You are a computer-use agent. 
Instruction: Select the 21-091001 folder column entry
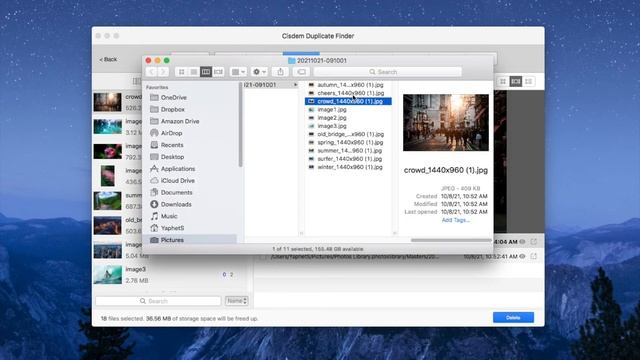click(271, 85)
